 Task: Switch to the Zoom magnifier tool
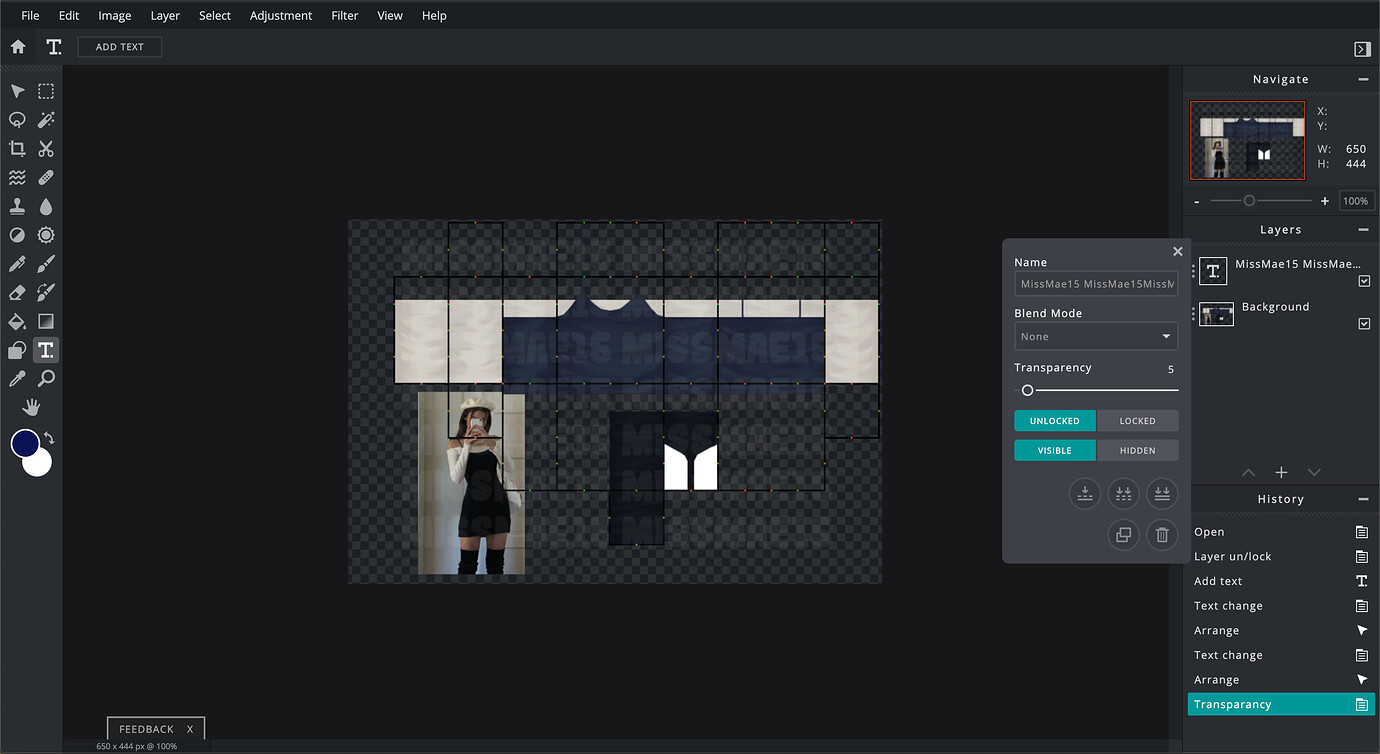[x=45, y=378]
